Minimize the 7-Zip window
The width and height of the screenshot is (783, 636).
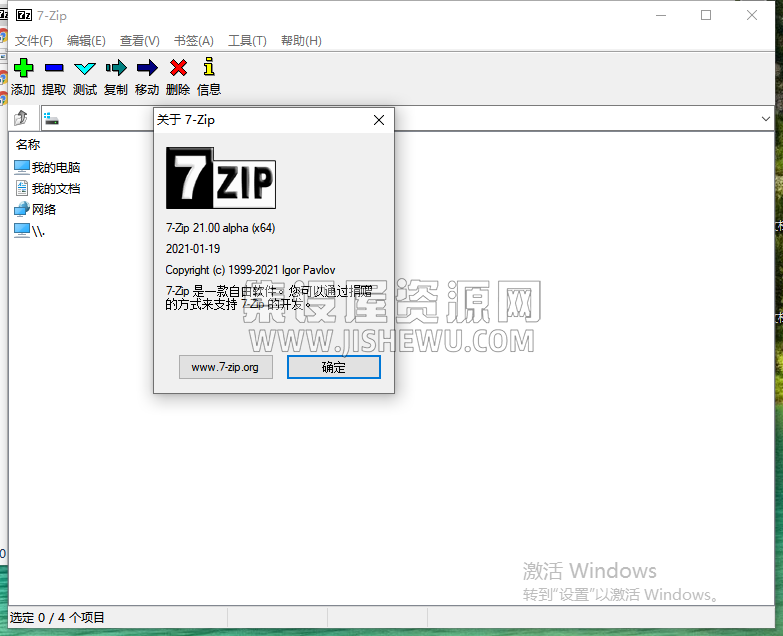pos(661,15)
